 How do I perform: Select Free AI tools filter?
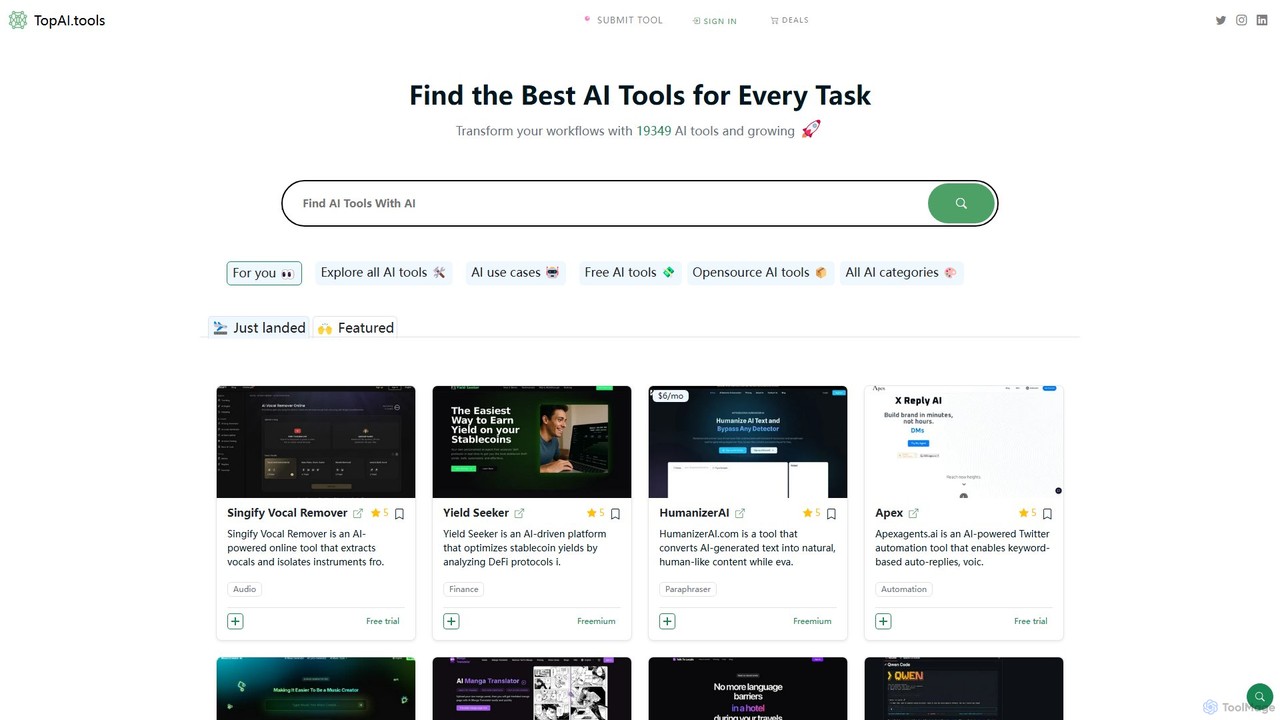click(630, 272)
